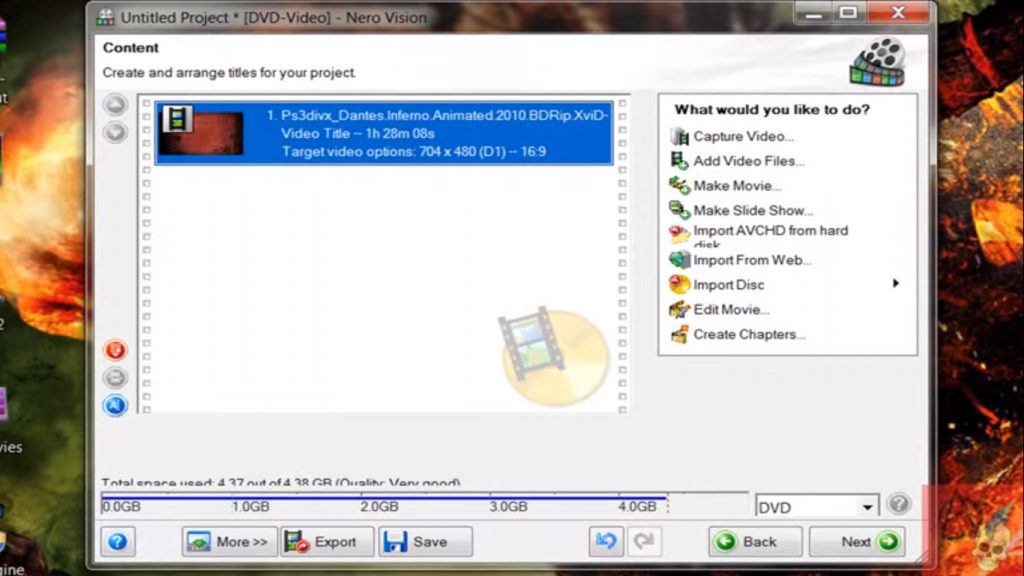Open help with blue question mark button
Image resolution: width=1024 pixels, height=576 pixels.
tap(118, 541)
